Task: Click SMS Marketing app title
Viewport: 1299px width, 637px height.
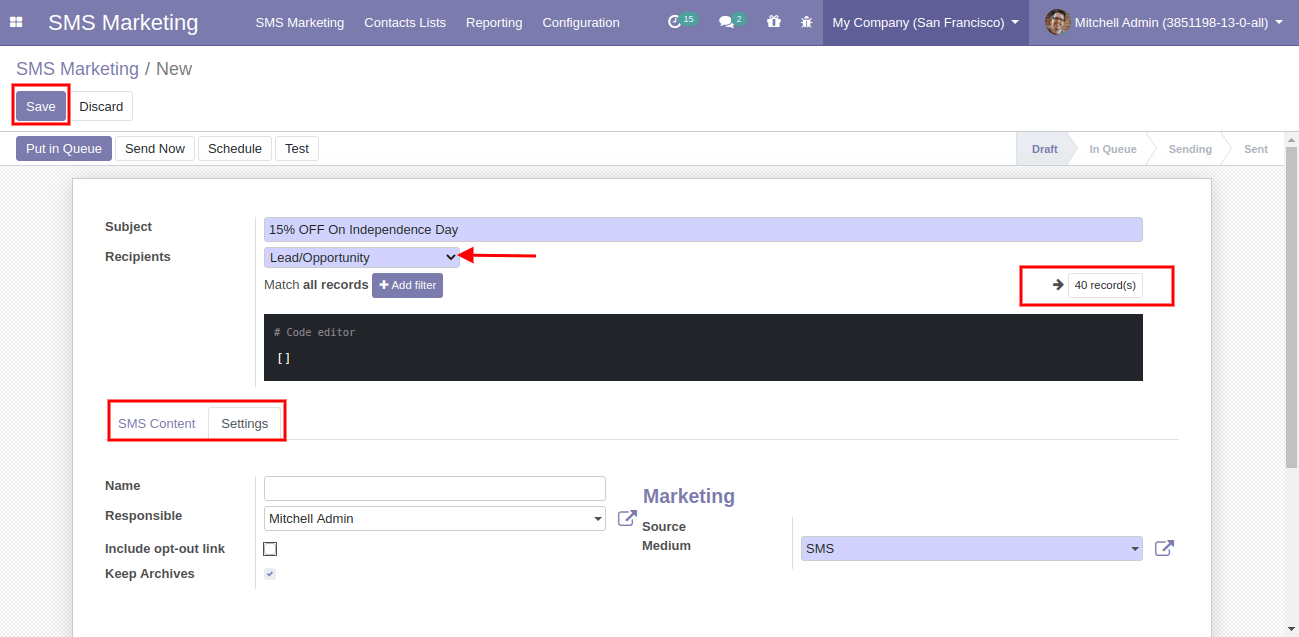Action: click(123, 22)
